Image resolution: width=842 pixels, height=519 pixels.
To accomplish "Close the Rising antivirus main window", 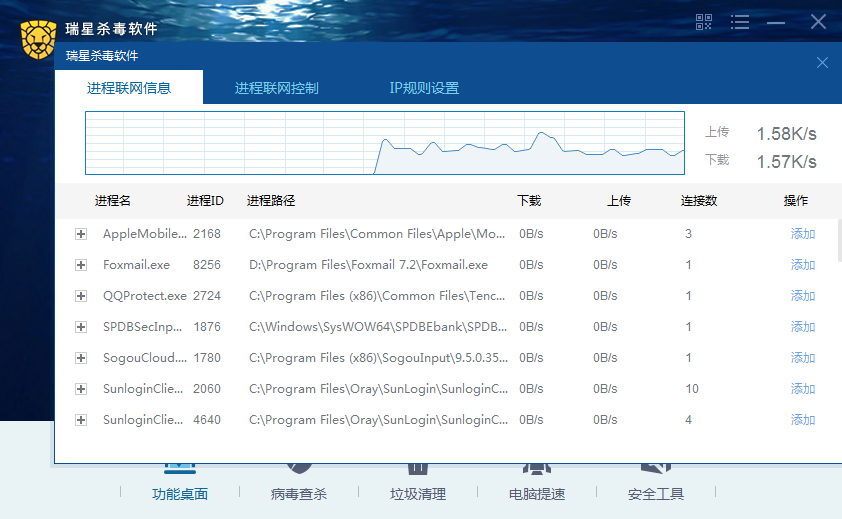I will click(818, 22).
